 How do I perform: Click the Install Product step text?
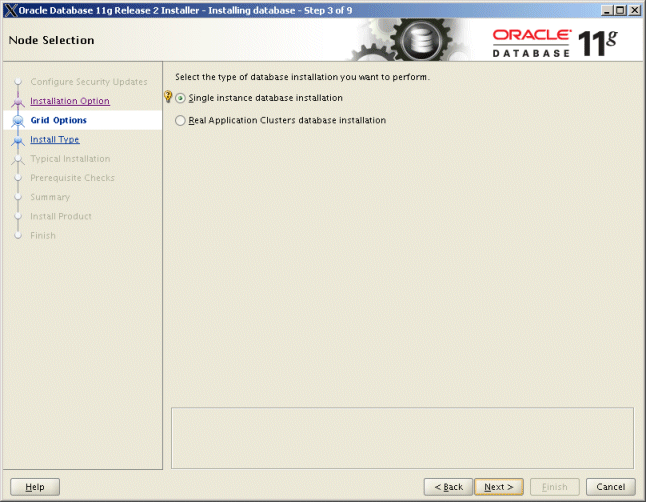pyautogui.click(x=61, y=216)
